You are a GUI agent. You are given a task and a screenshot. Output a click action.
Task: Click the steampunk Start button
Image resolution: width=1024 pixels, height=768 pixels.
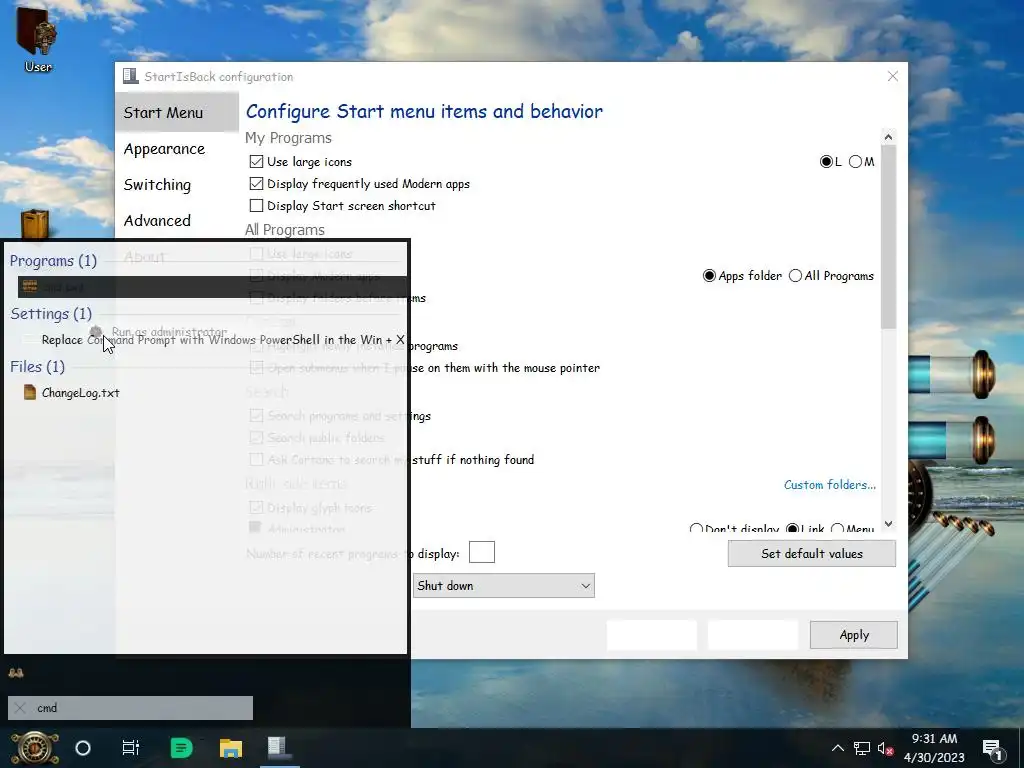(34, 748)
